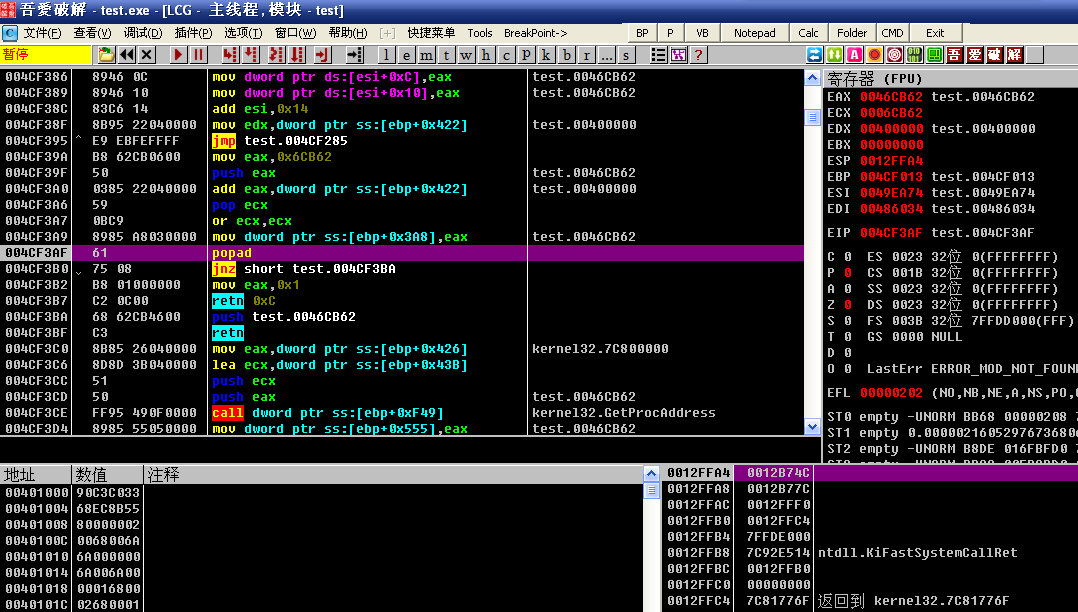The width and height of the screenshot is (1078, 612).
Task: Show CPU window via 'c' button
Action: 507,55
